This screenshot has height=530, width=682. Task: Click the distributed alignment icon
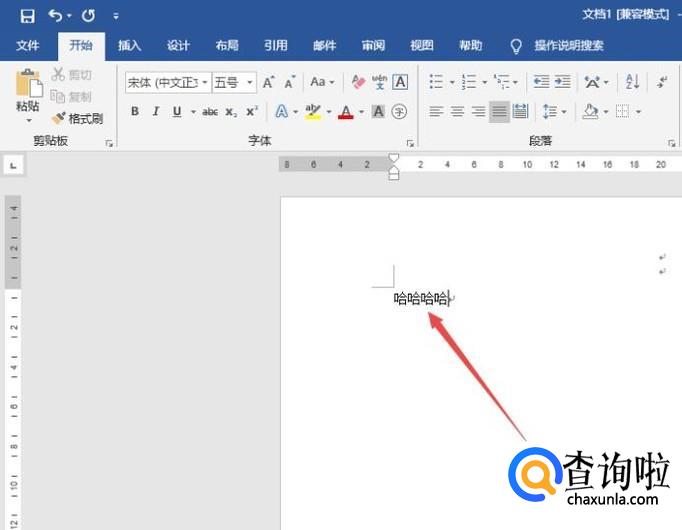[x=520, y=112]
